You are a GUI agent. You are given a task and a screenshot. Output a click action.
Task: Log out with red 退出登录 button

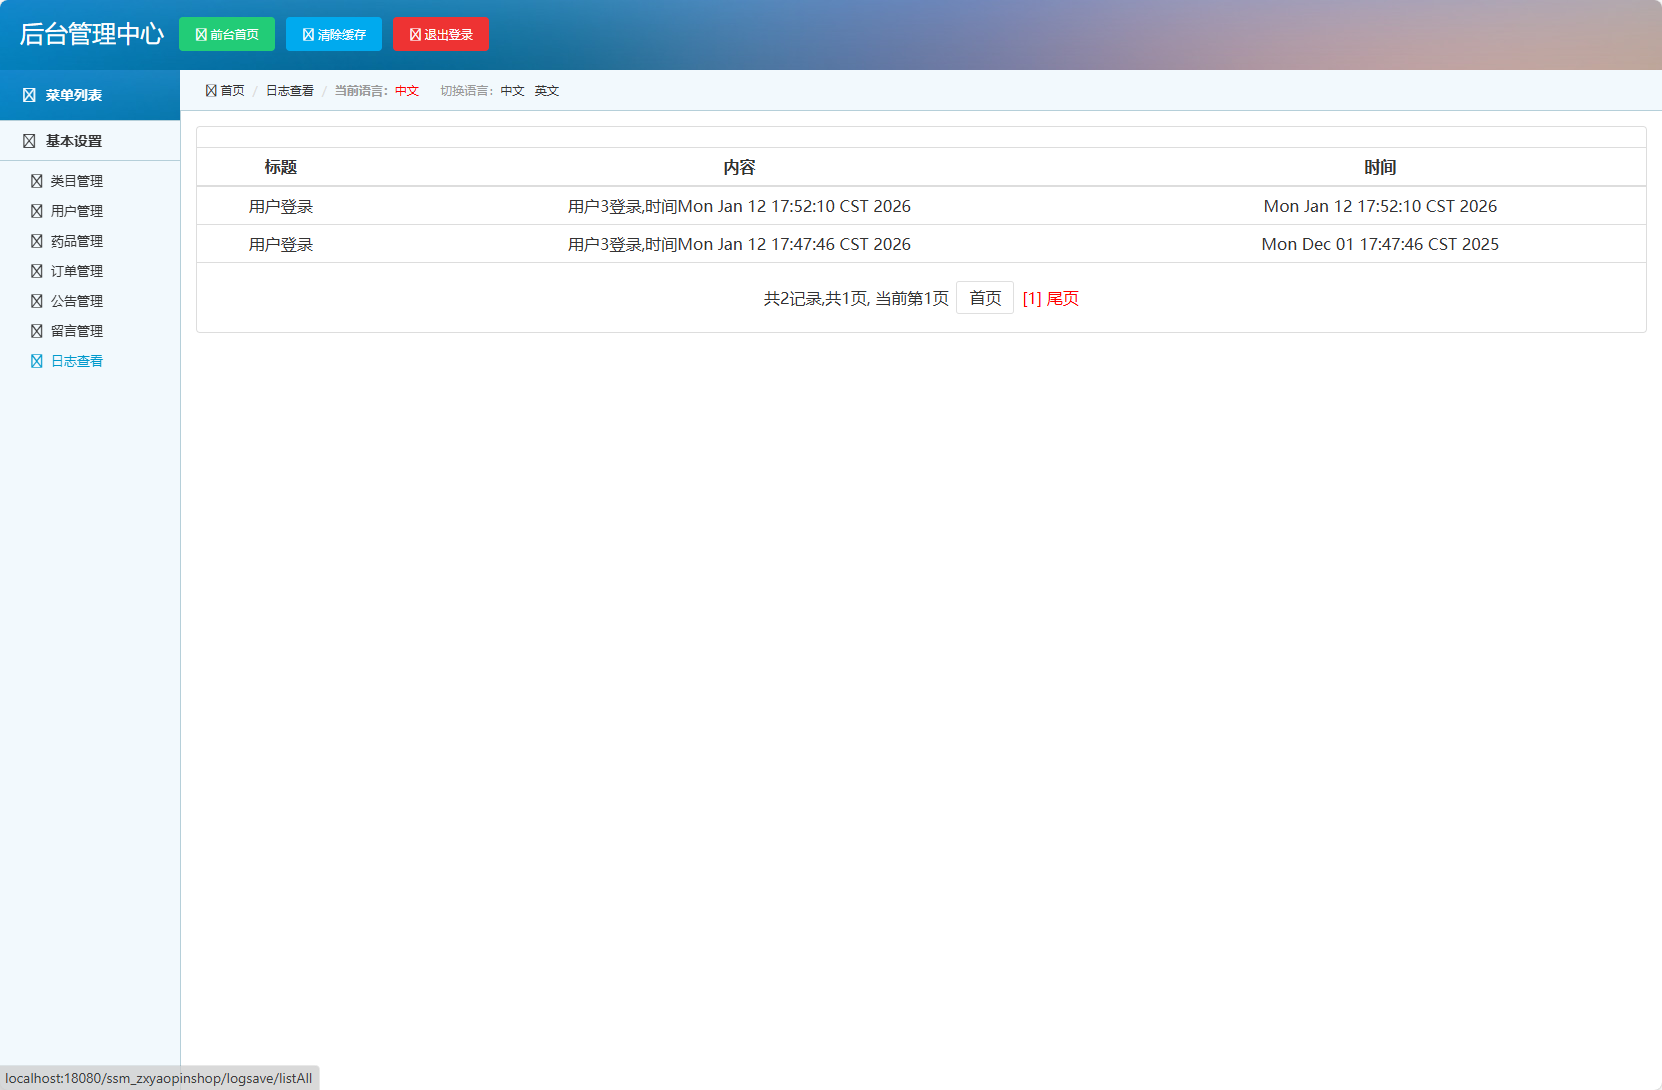[441, 34]
